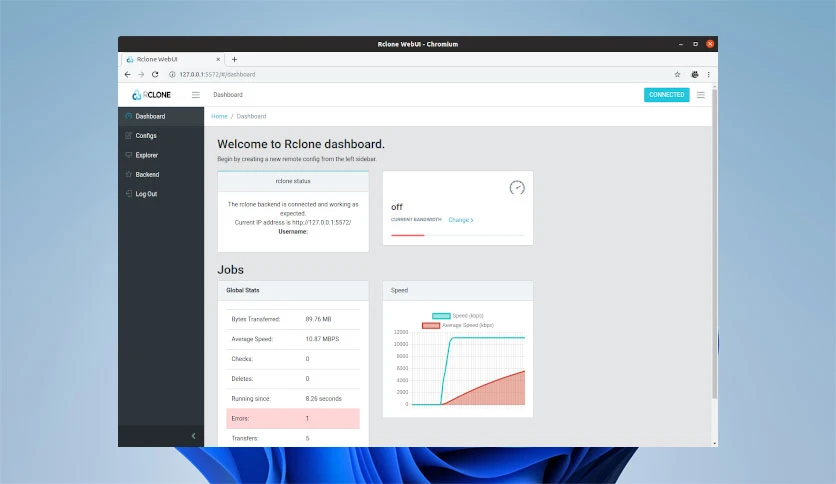The width and height of the screenshot is (836, 484).
Task: Click the address bar URL
Action: pos(217,75)
